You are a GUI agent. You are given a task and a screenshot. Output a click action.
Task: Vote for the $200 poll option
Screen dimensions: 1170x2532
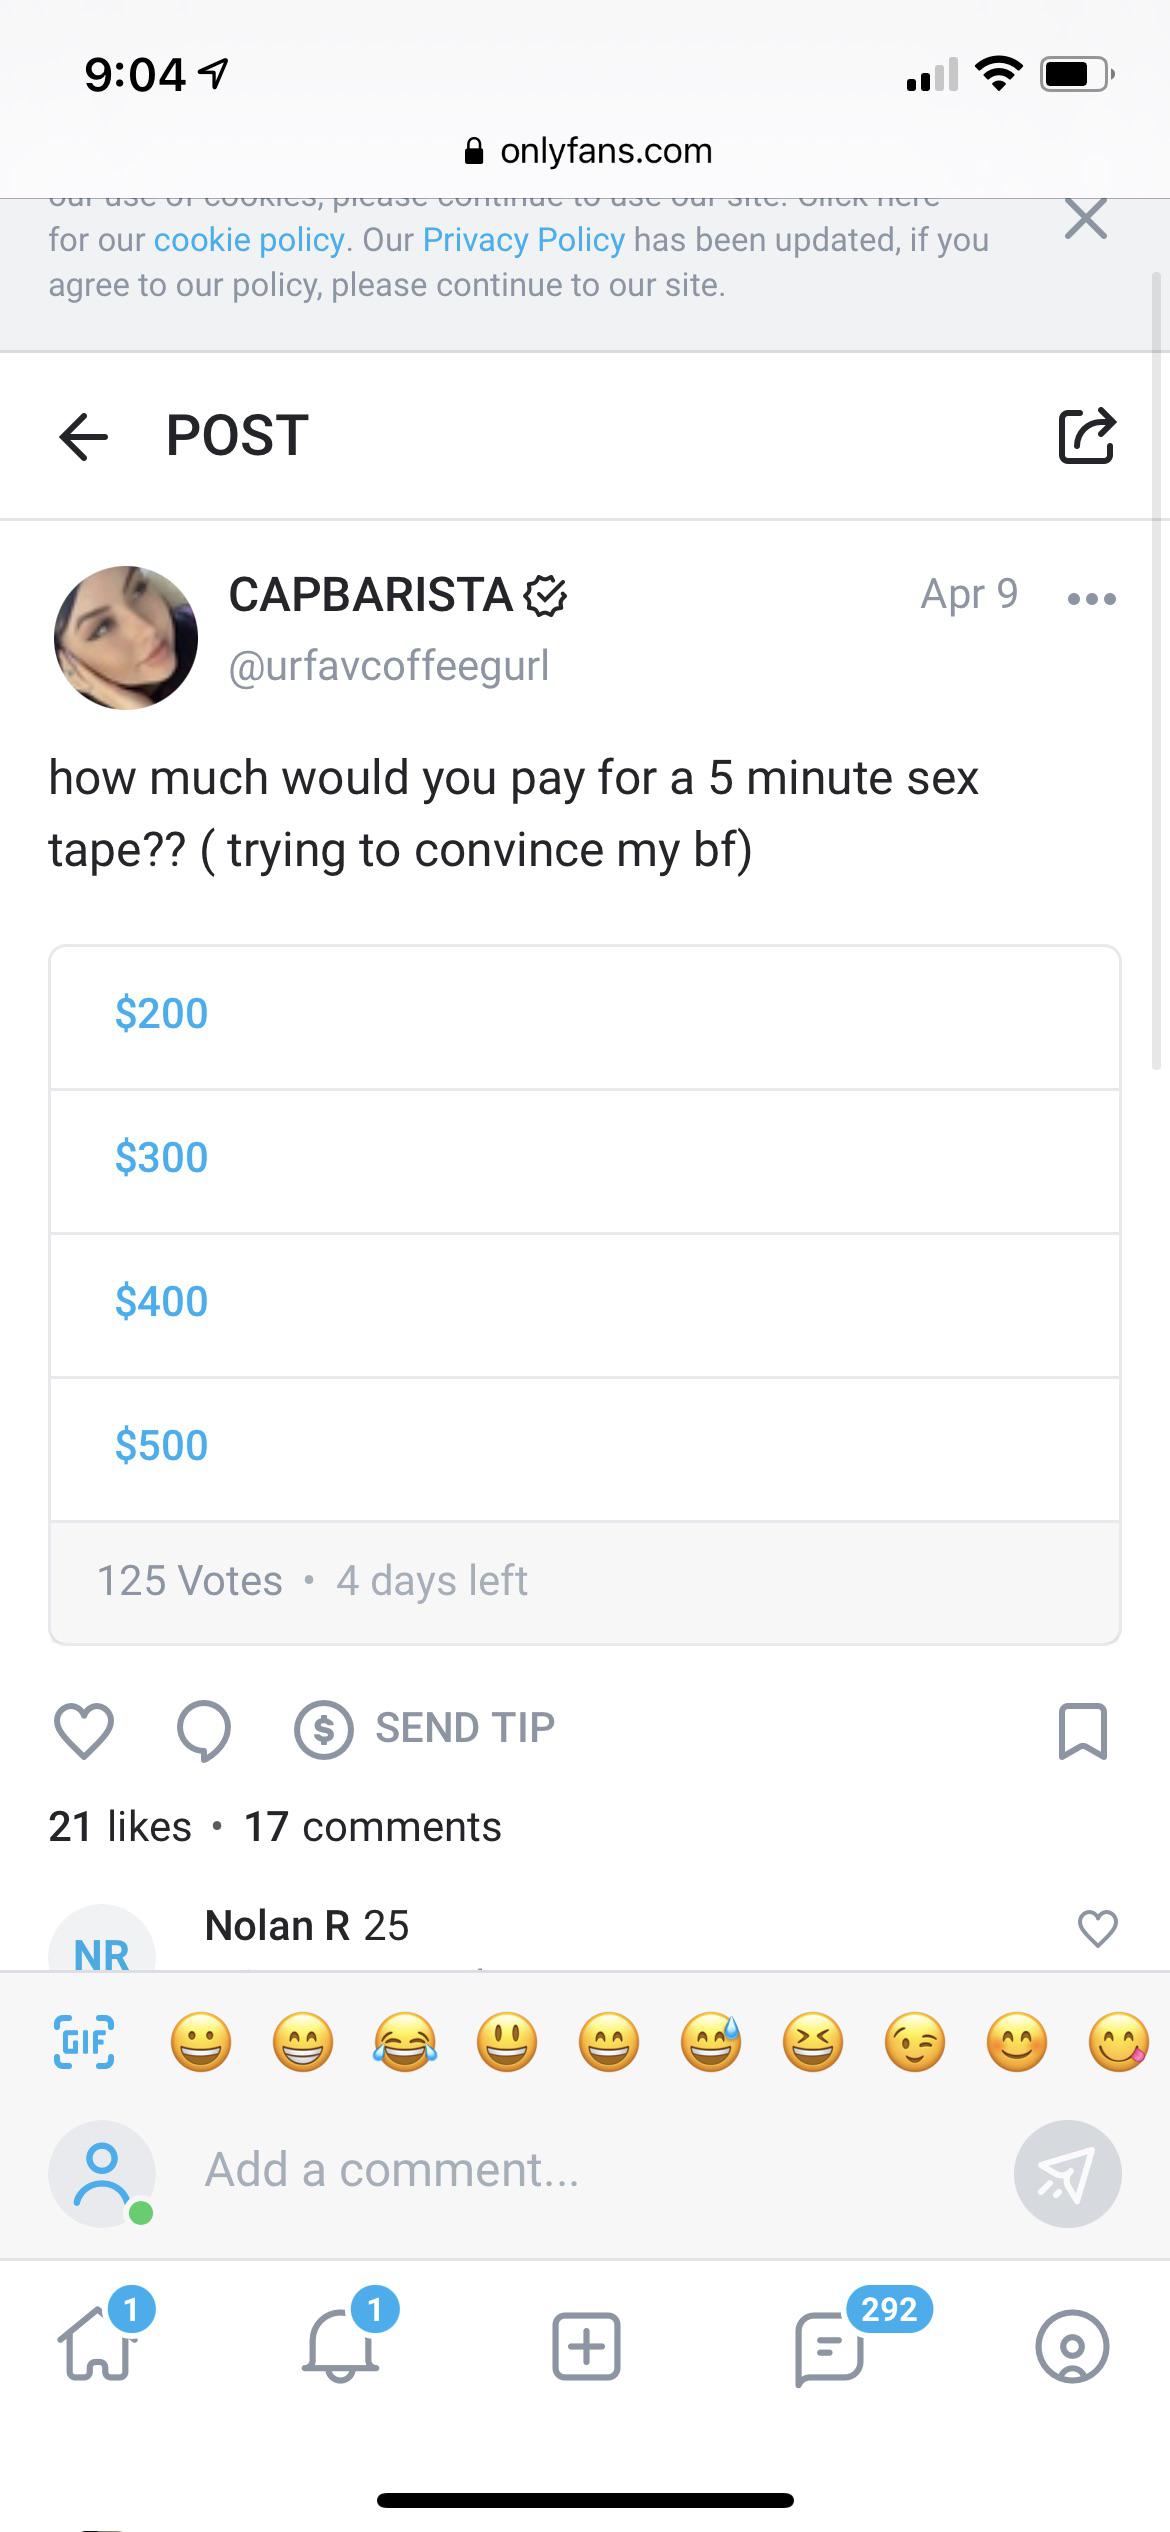584,1016
